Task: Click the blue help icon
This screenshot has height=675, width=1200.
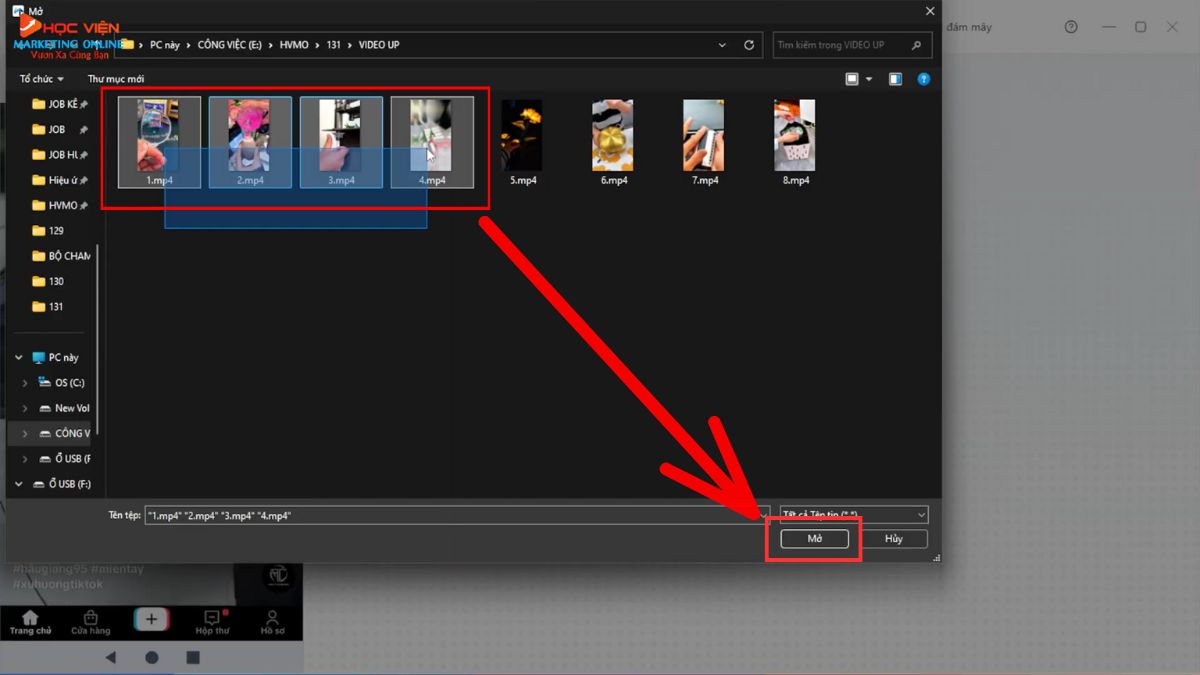Action: pyautogui.click(x=924, y=79)
